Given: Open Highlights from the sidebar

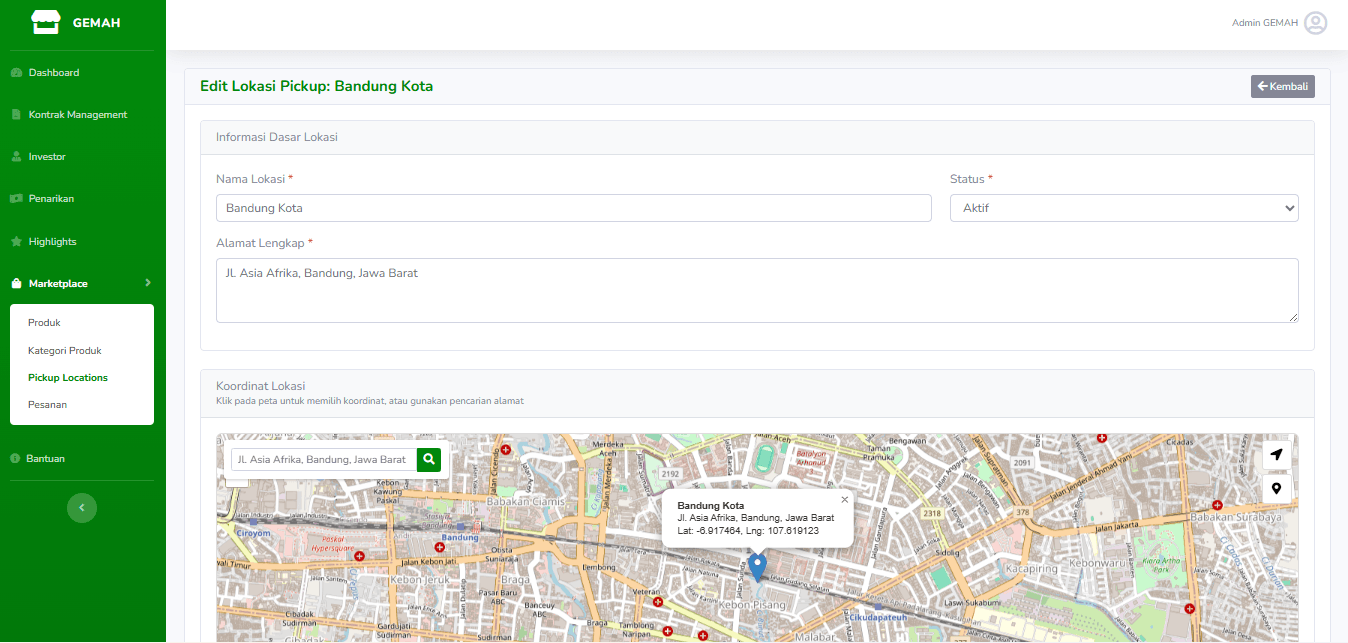Looking at the screenshot, I should point(52,242).
